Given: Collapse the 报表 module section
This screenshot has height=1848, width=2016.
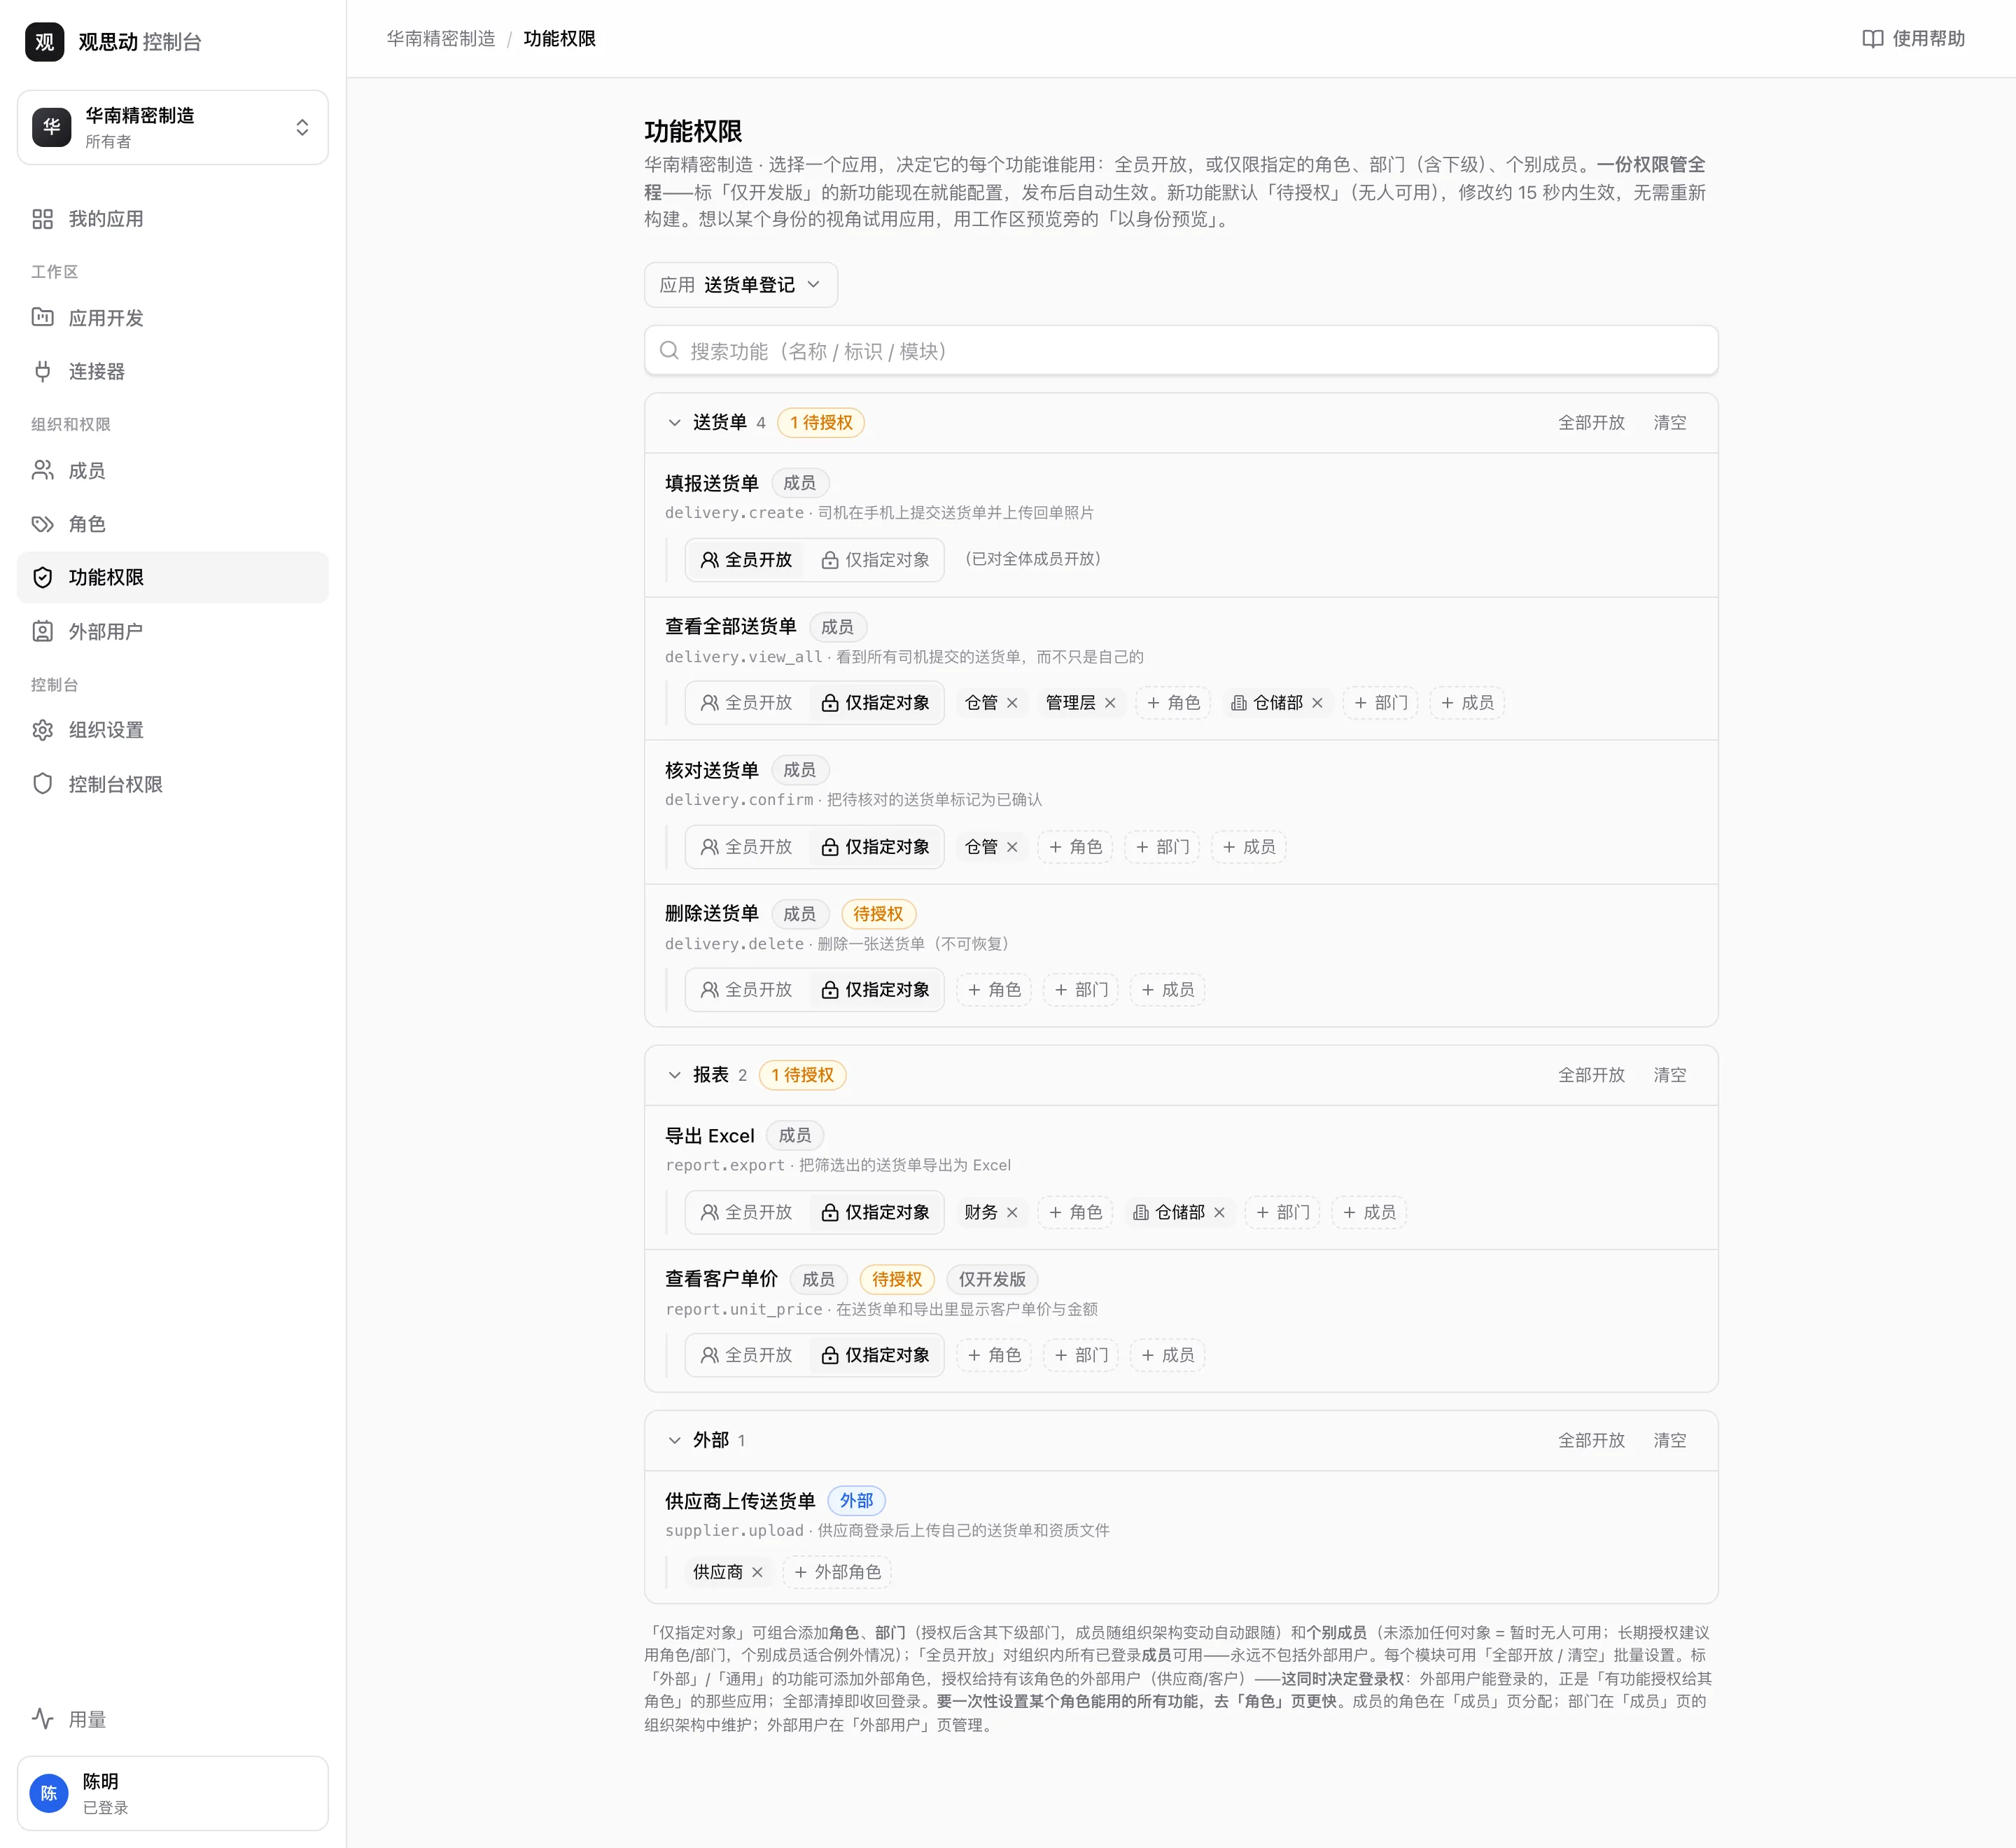Looking at the screenshot, I should [675, 1075].
